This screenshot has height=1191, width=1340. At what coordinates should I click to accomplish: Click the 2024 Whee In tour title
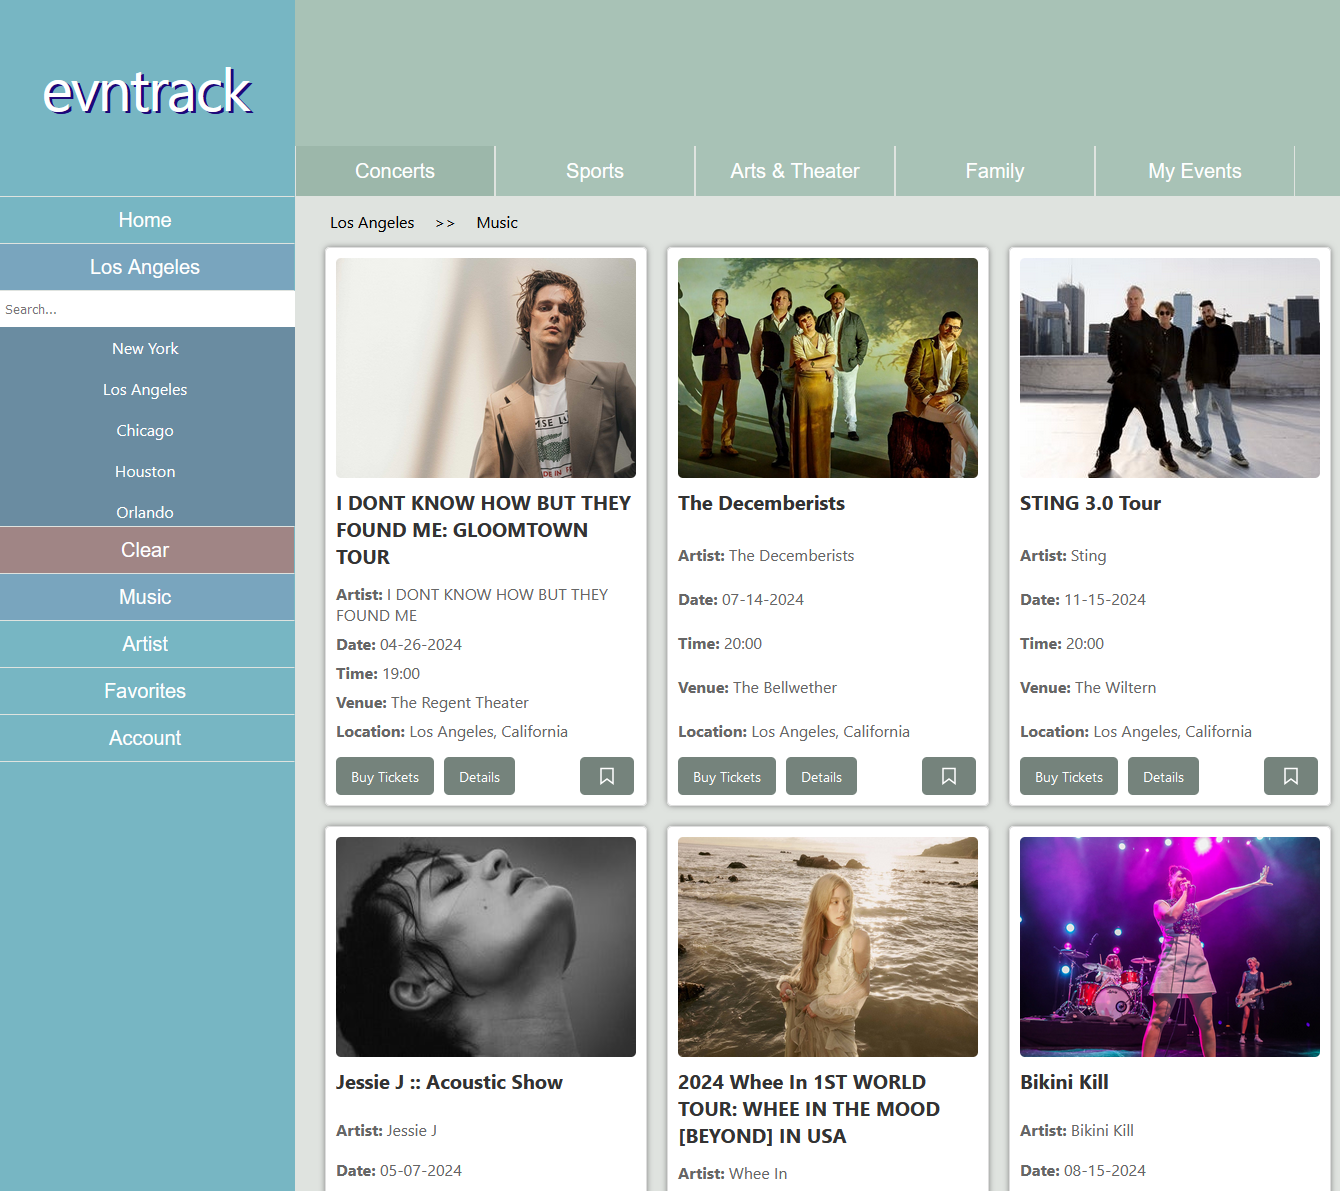[x=809, y=1109]
